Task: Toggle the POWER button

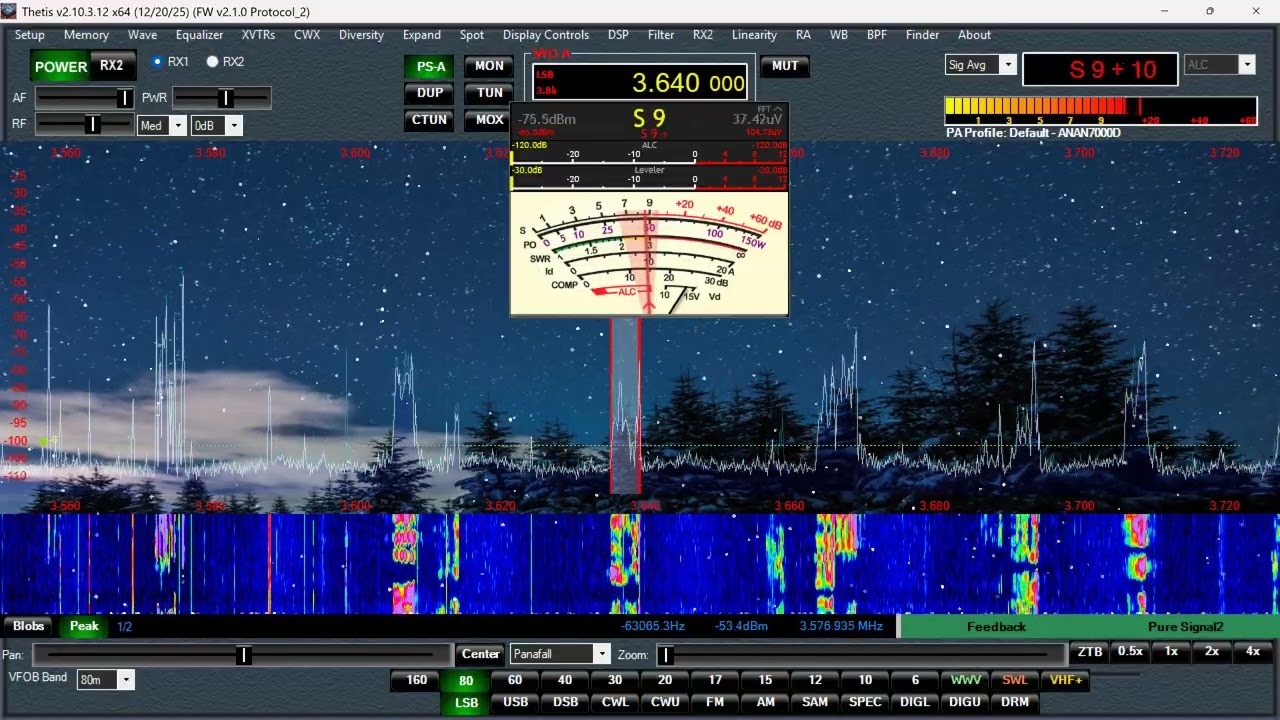Action: (x=61, y=66)
